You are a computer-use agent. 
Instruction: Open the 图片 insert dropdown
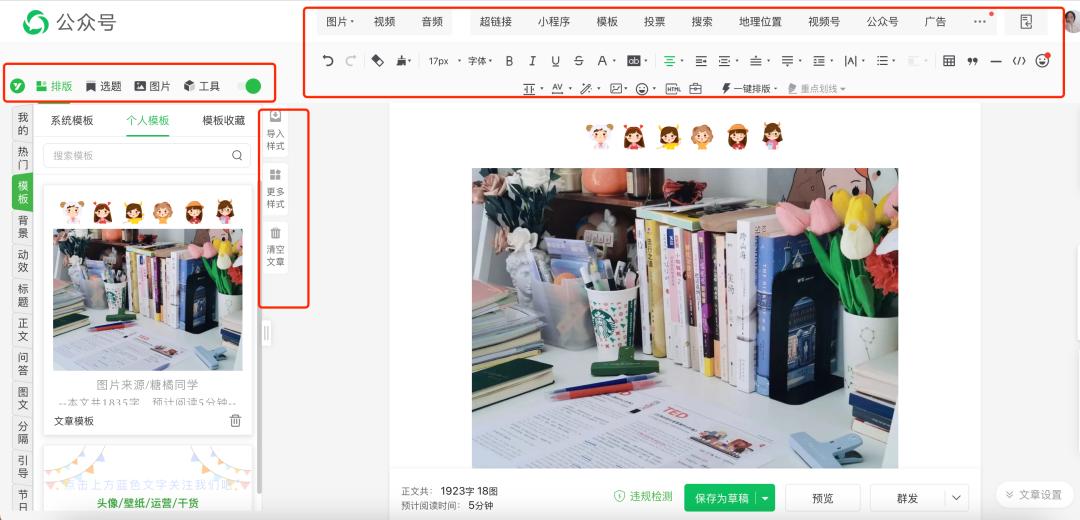pyautogui.click(x=340, y=22)
